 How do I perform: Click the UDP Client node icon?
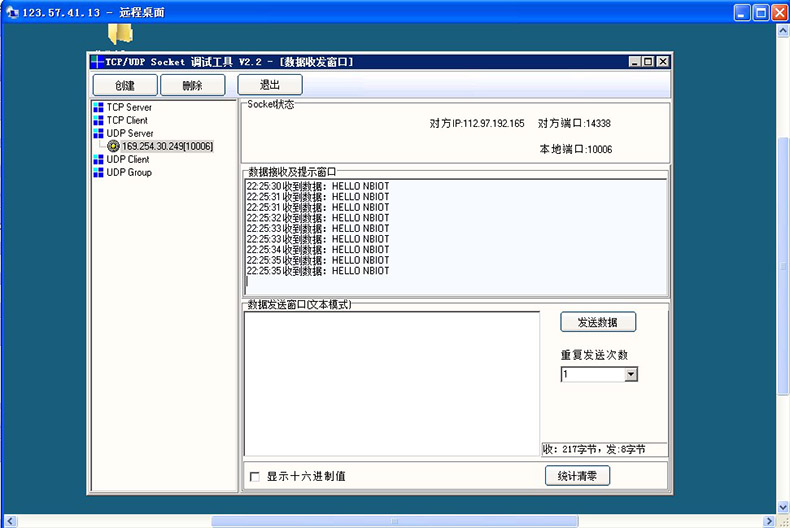point(98,159)
